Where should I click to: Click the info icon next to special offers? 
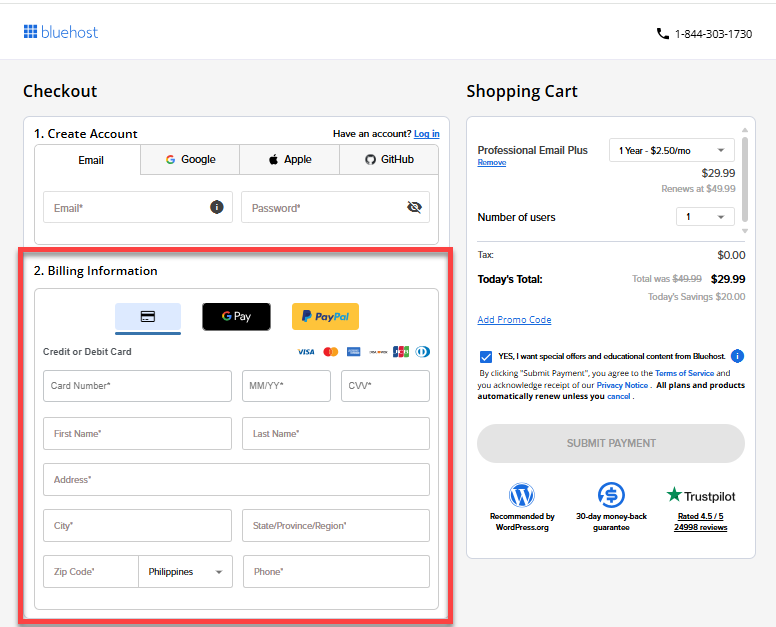pos(737,356)
